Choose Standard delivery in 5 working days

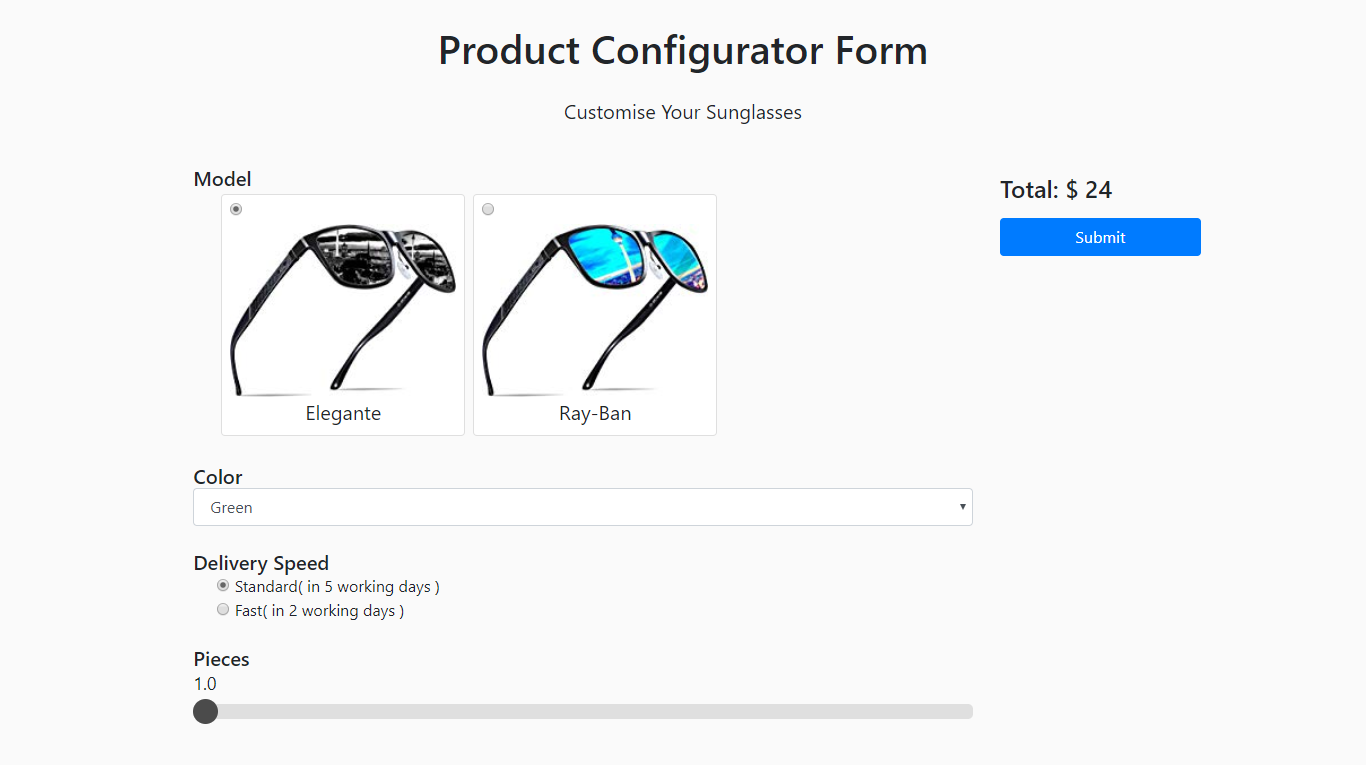(x=223, y=585)
